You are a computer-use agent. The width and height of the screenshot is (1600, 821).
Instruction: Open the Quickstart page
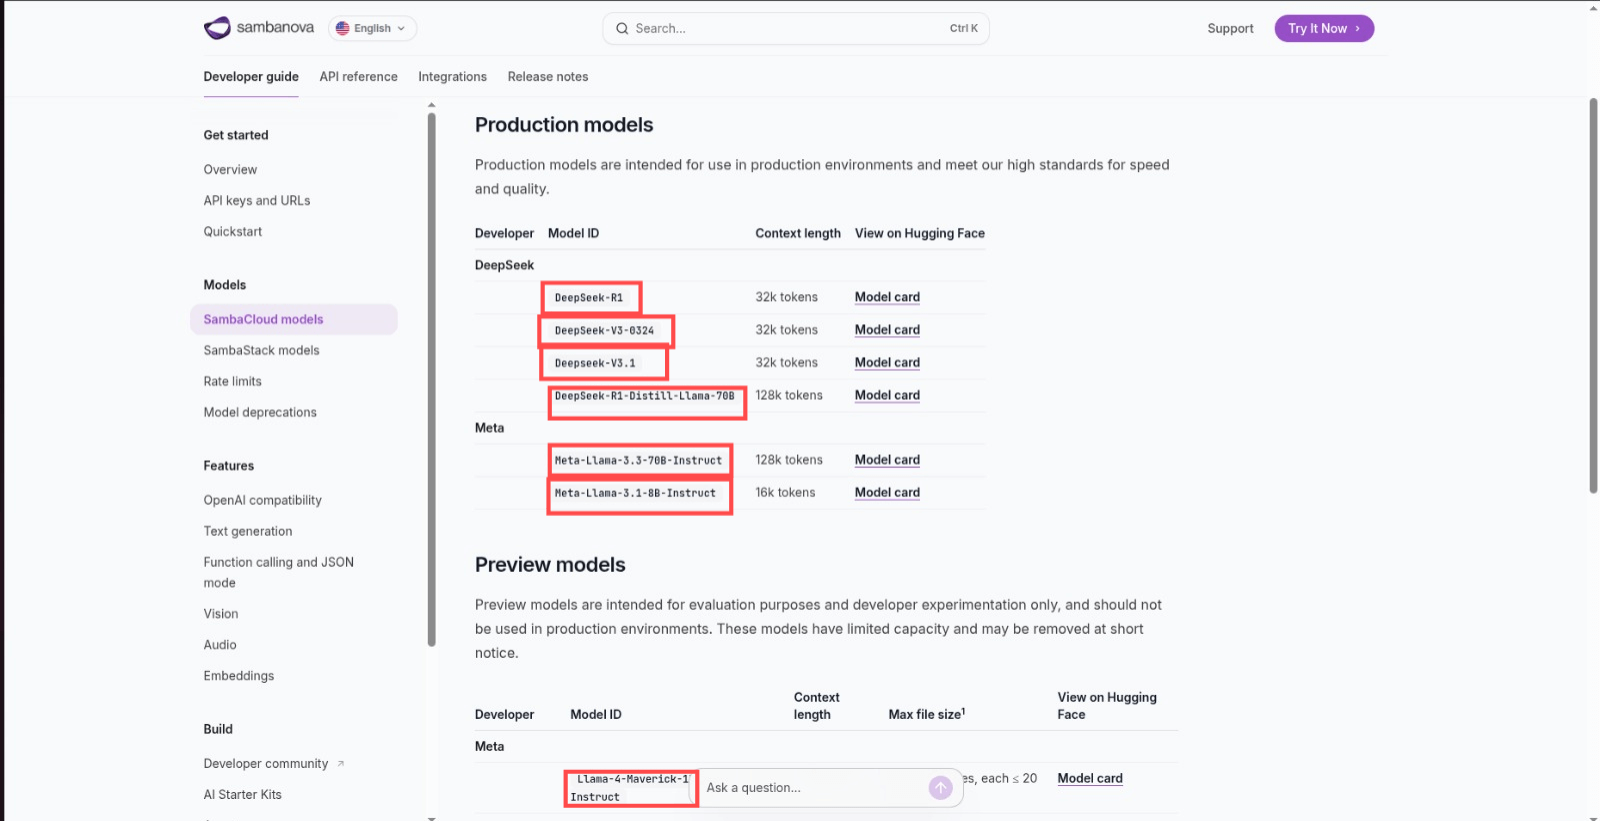(233, 232)
